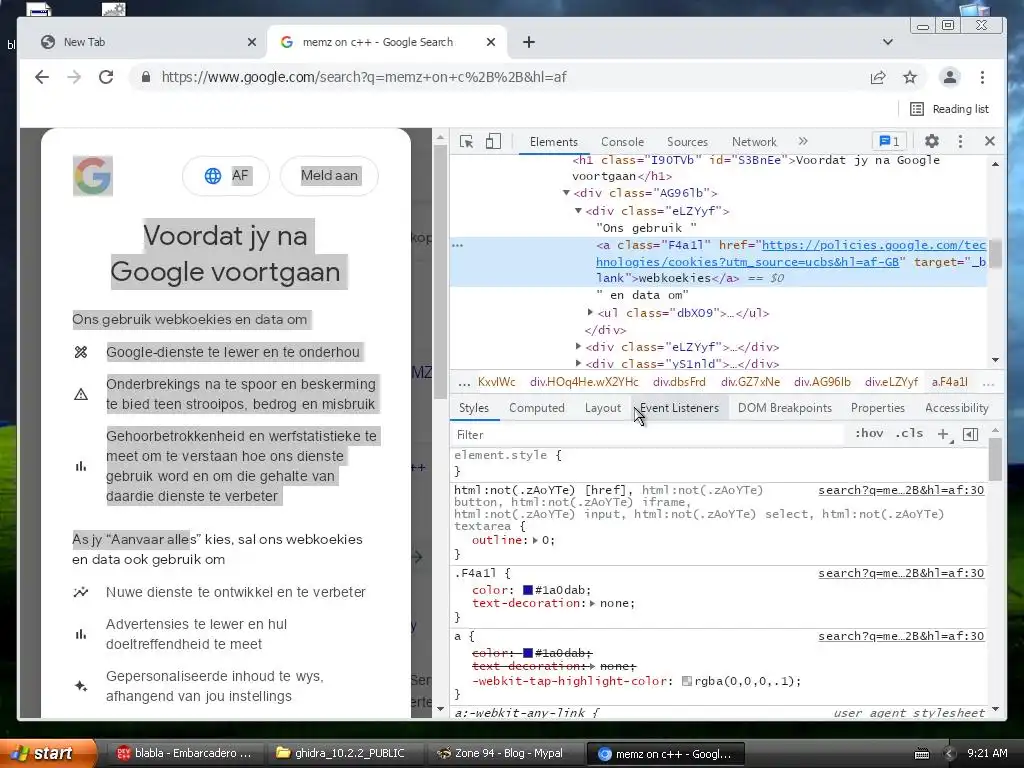This screenshot has width=1024, height=768.
Task: Open color swatch for the struck-through a rule color
Action: pyautogui.click(x=528, y=653)
